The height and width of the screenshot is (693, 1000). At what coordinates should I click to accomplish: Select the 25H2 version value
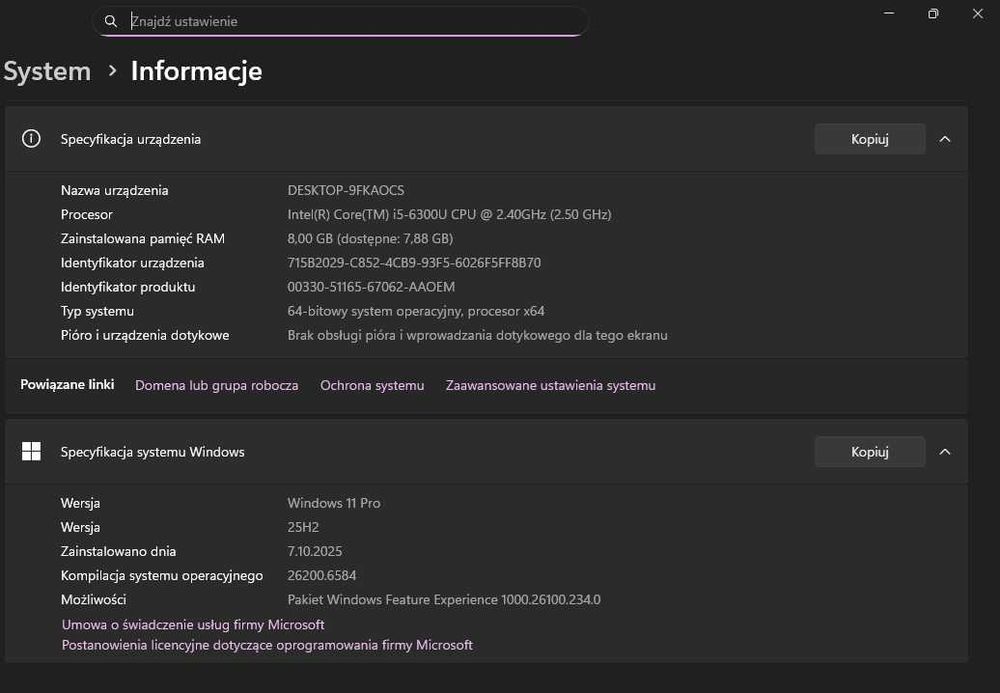(x=303, y=527)
